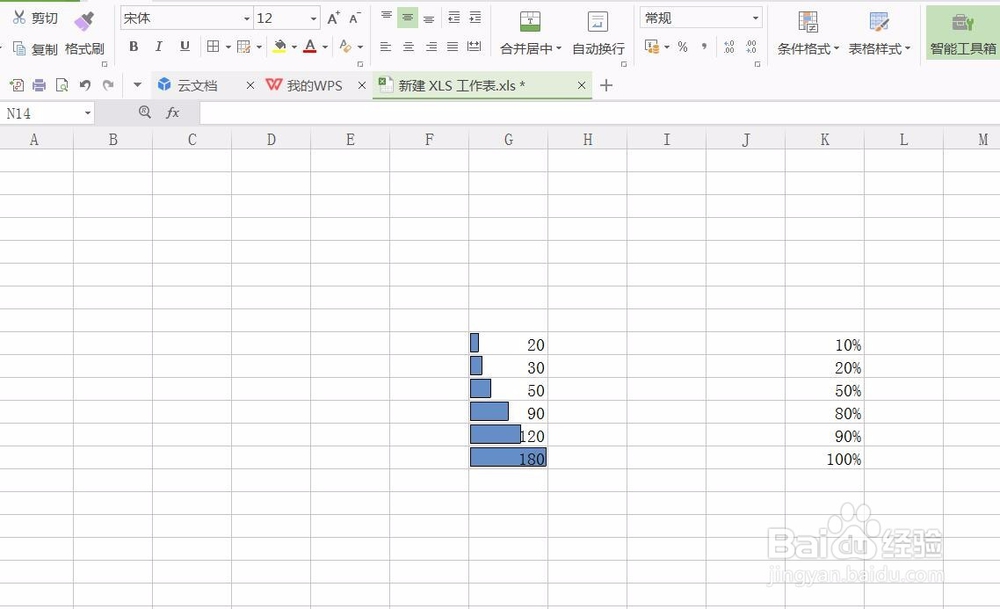The height and width of the screenshot is (609, 1000).
Task: Increase font size with the A+ icon
Action: (x=334, y=18)
